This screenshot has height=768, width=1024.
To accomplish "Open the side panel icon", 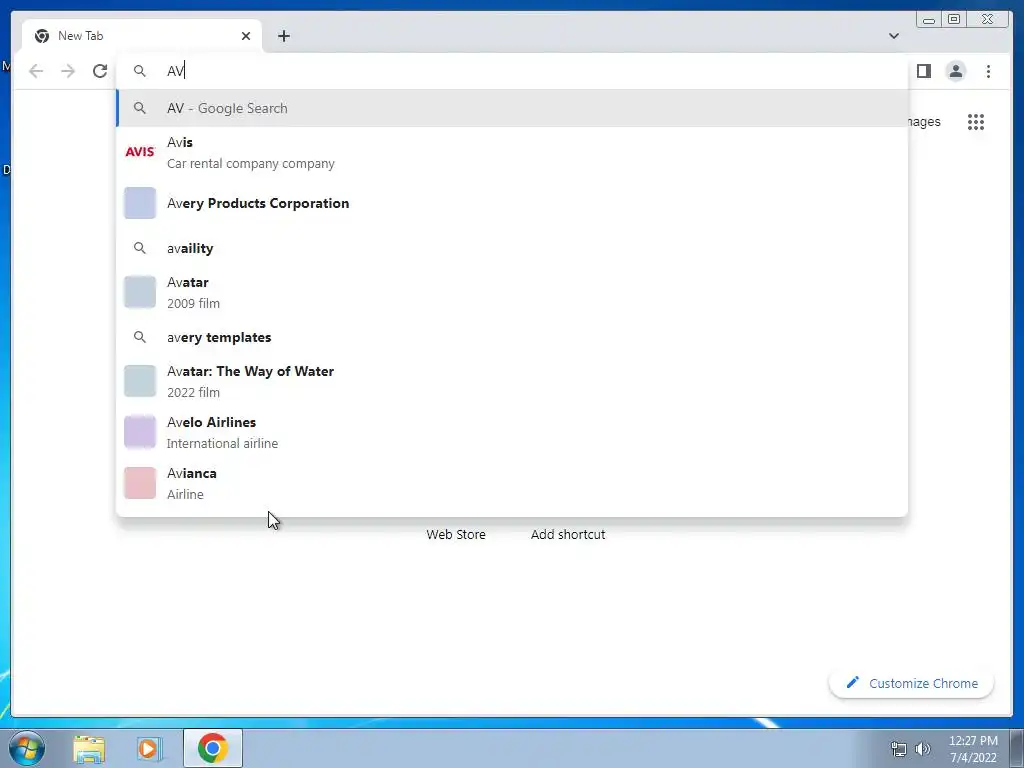I will [923, 71].
